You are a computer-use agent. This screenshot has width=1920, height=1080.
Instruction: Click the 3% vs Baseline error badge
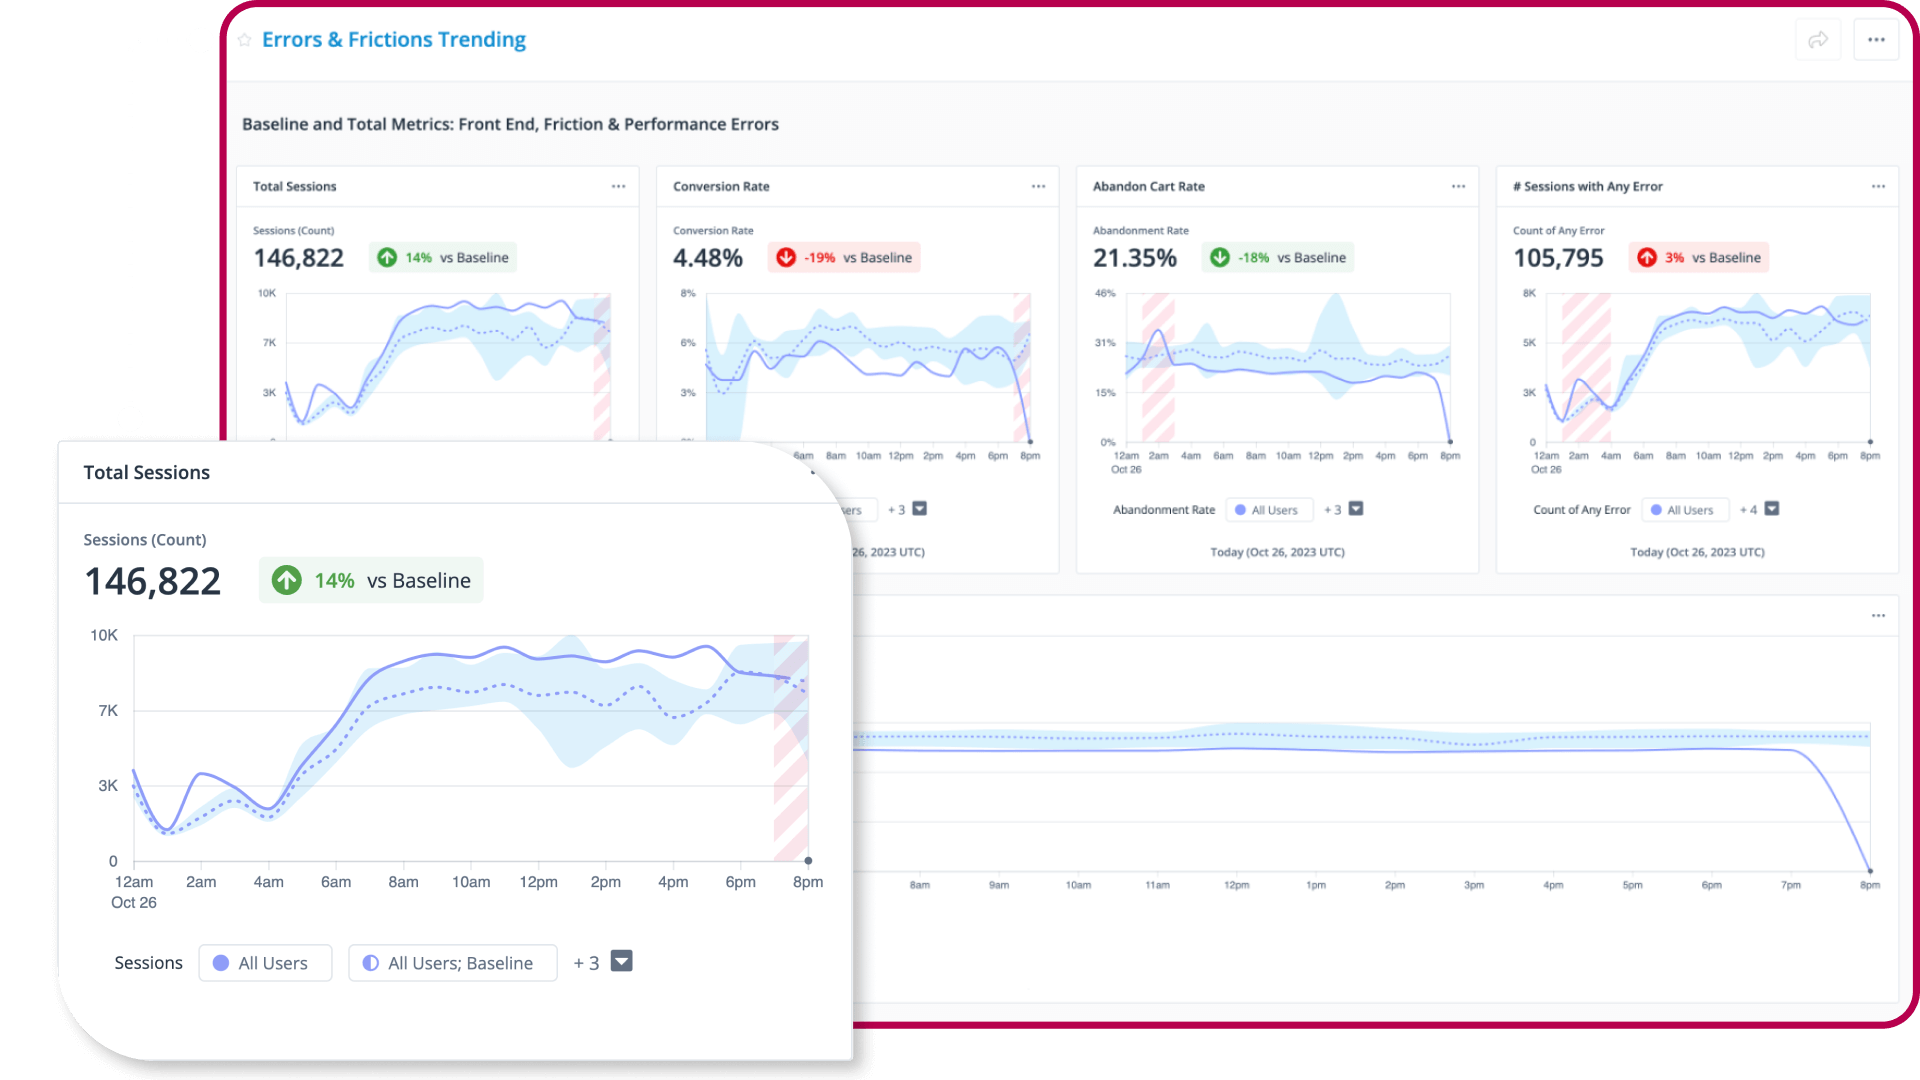point(1699,258)
